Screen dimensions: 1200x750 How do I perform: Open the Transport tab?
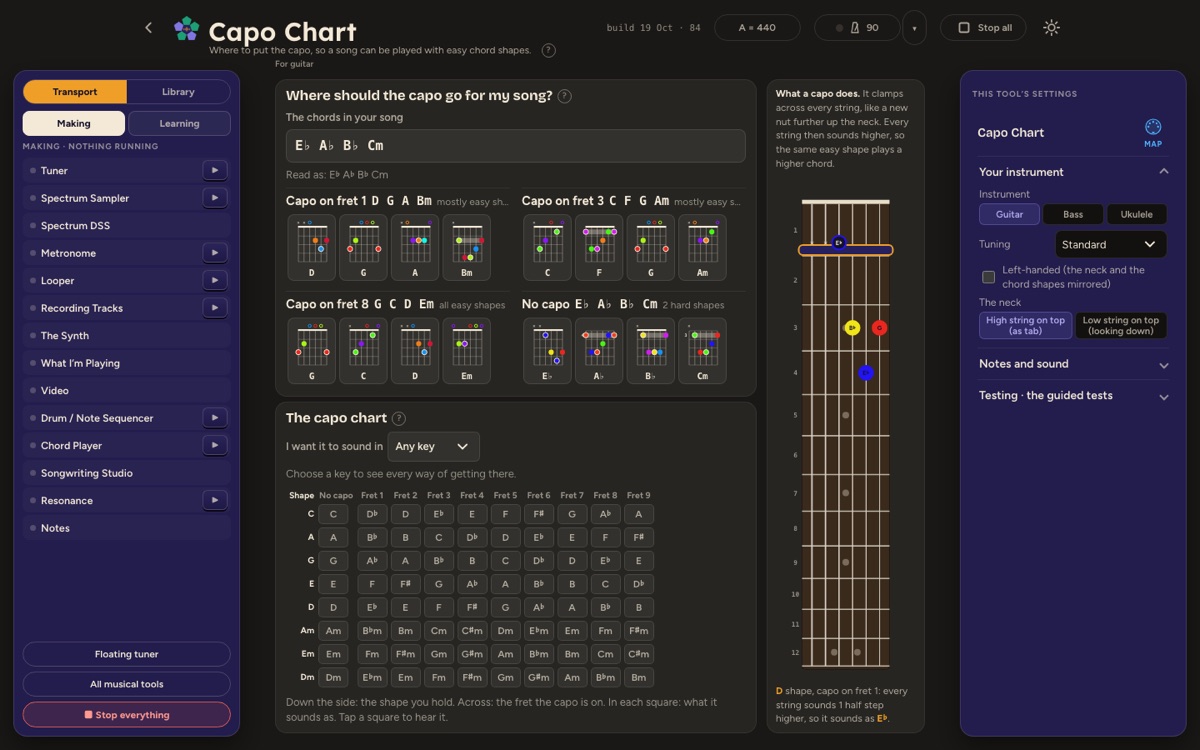tap(75, 92)
